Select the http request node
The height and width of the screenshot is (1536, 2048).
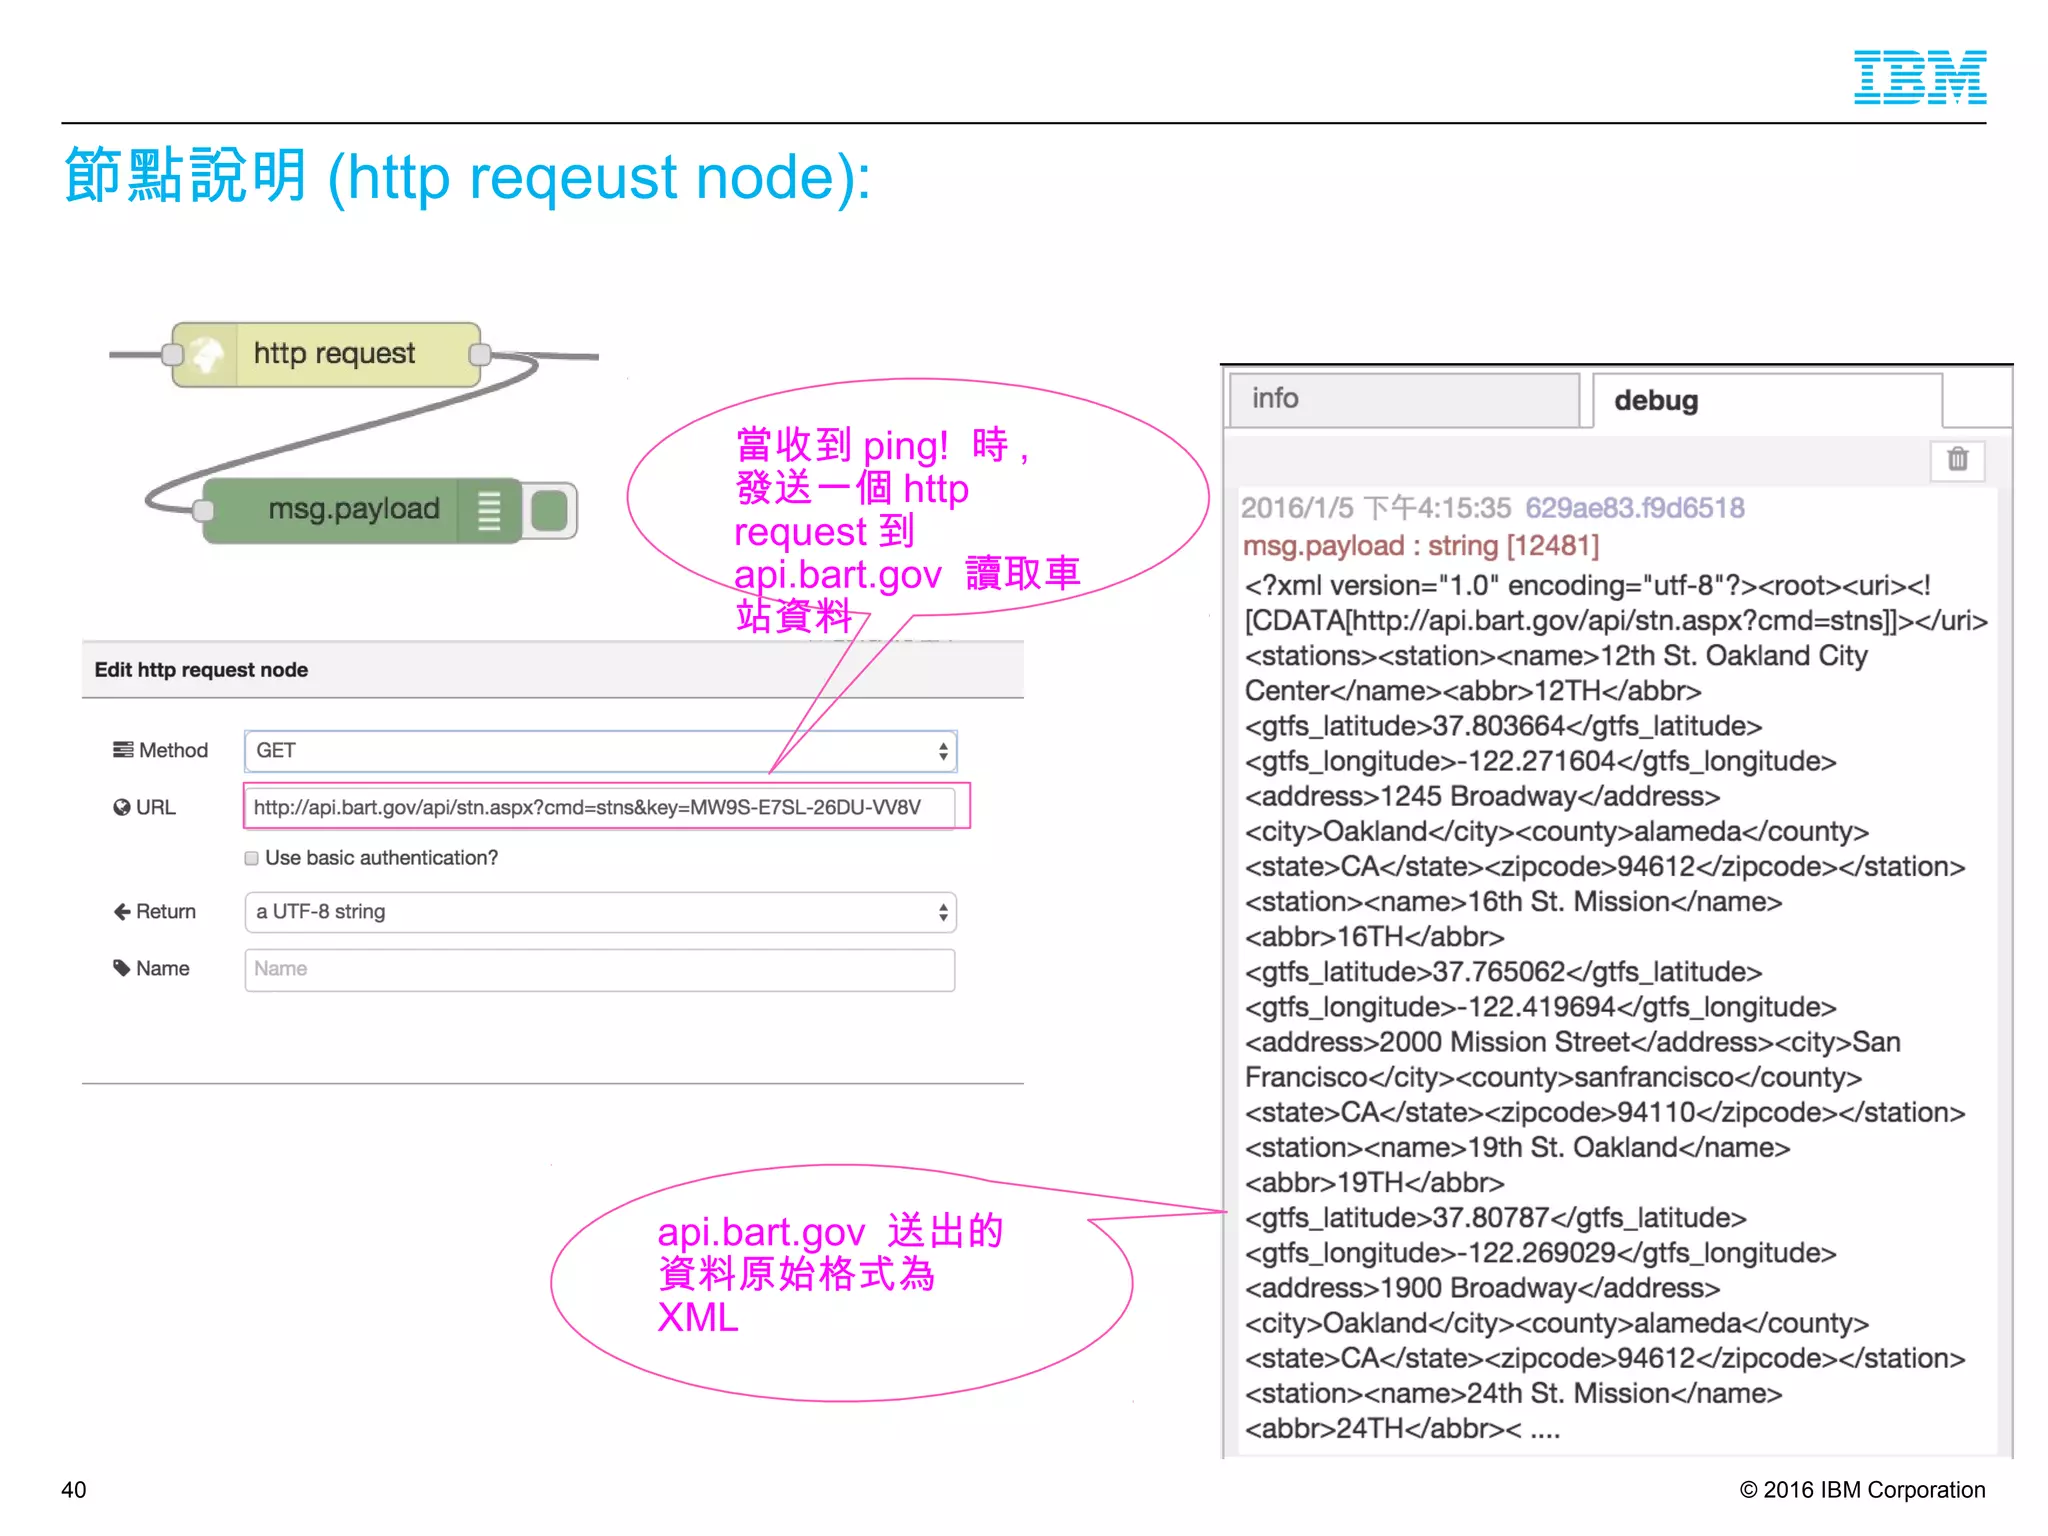[326, 354]
